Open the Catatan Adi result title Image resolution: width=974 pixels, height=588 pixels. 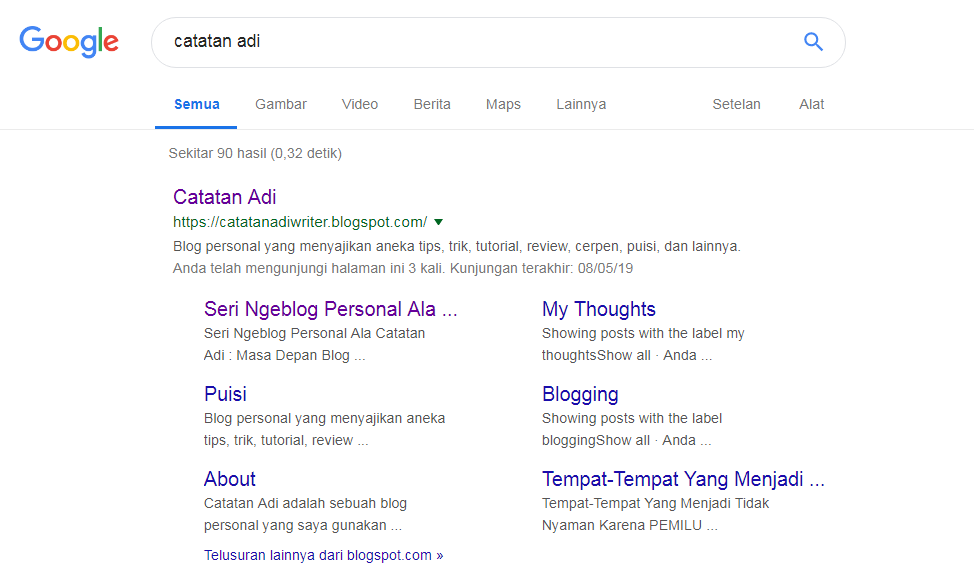click(224, 197)
